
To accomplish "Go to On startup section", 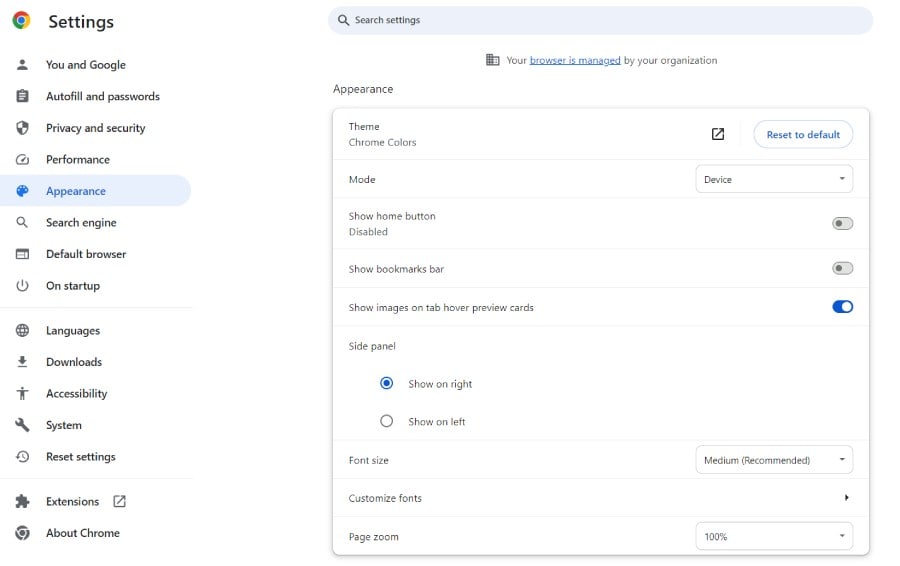I will (95, 285).
